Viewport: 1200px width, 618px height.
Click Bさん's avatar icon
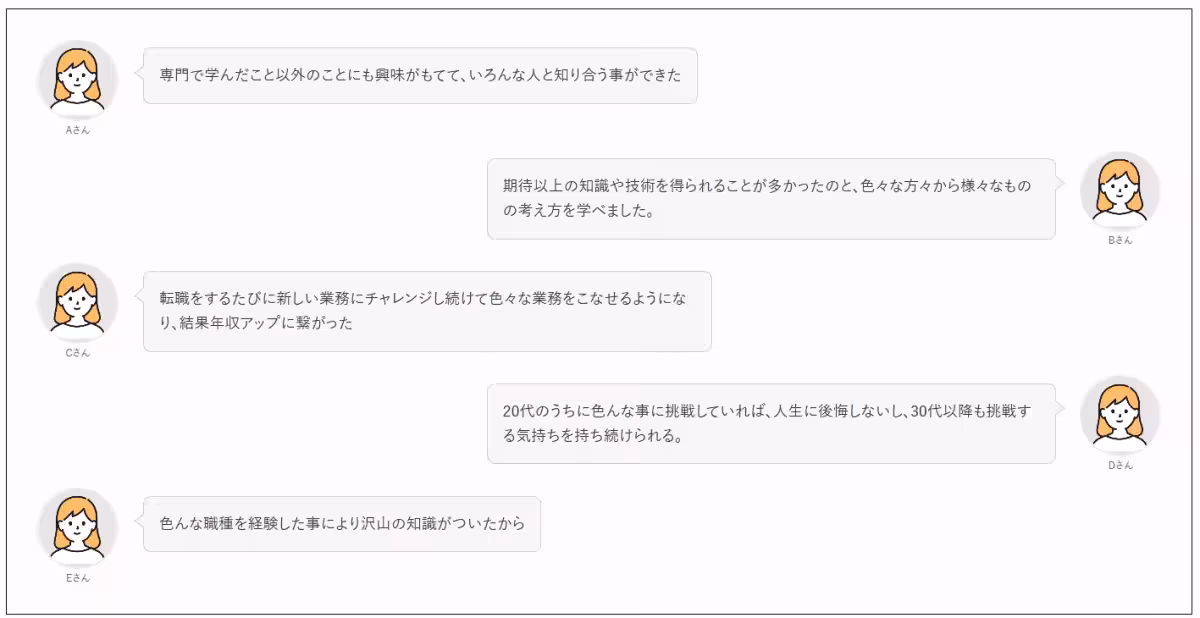[x=1120, y=191]
